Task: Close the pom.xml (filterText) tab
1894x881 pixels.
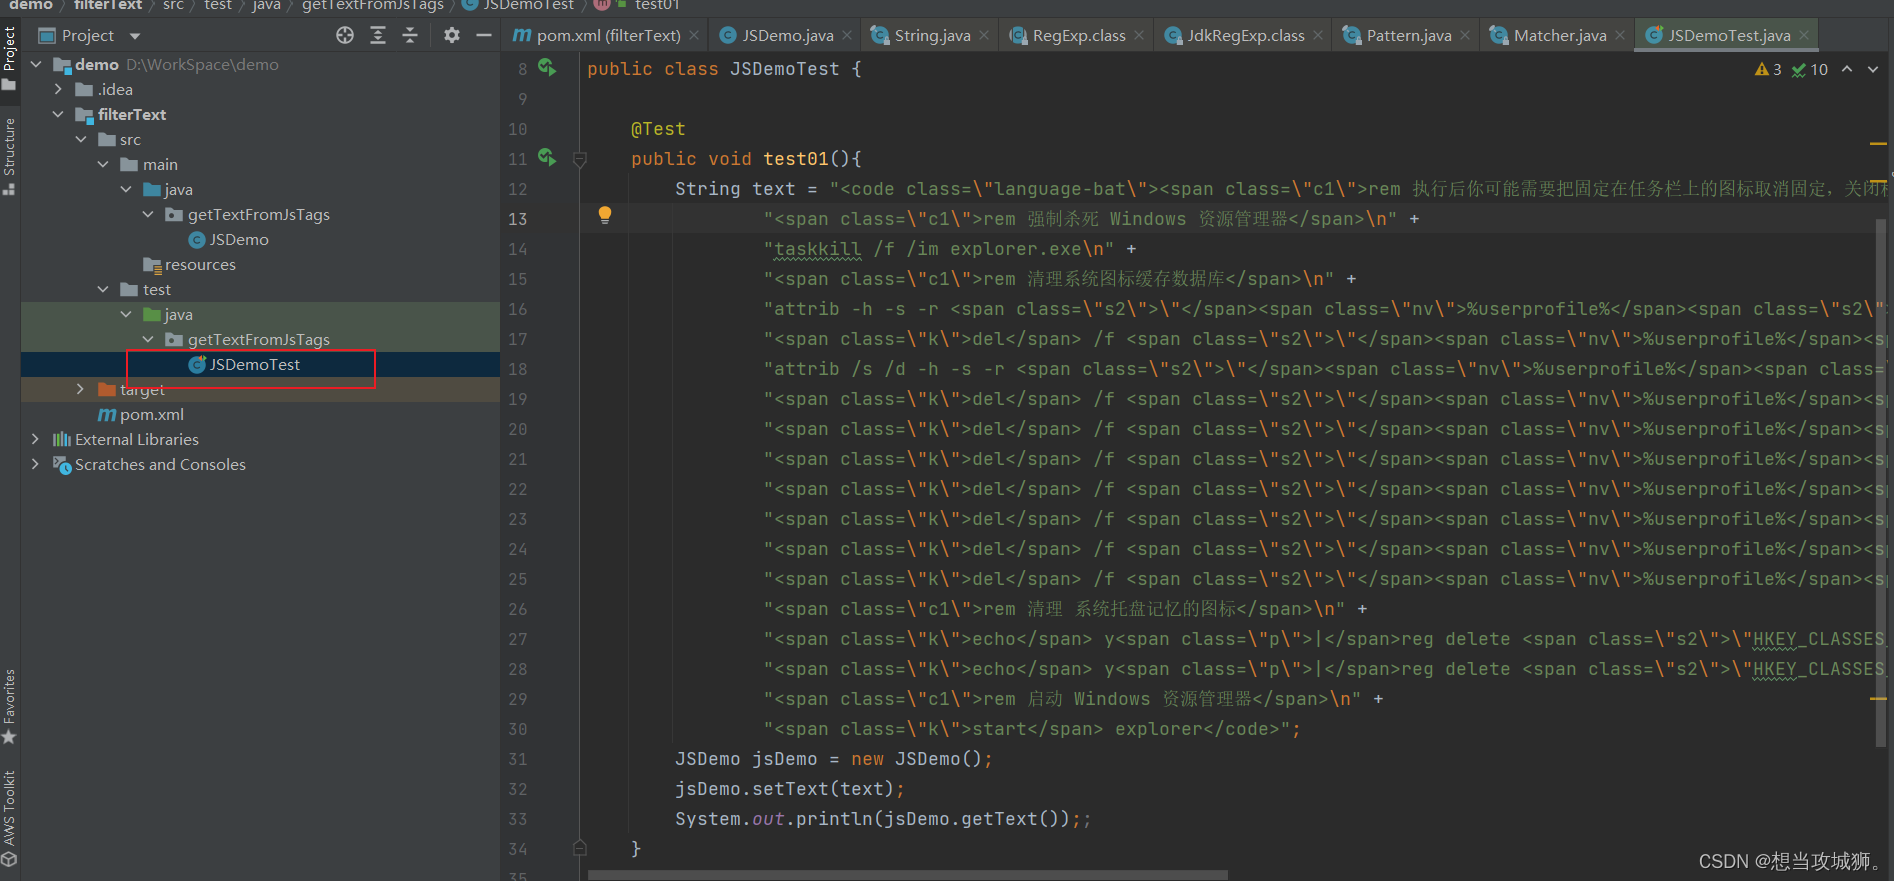Action: [694, 35]
